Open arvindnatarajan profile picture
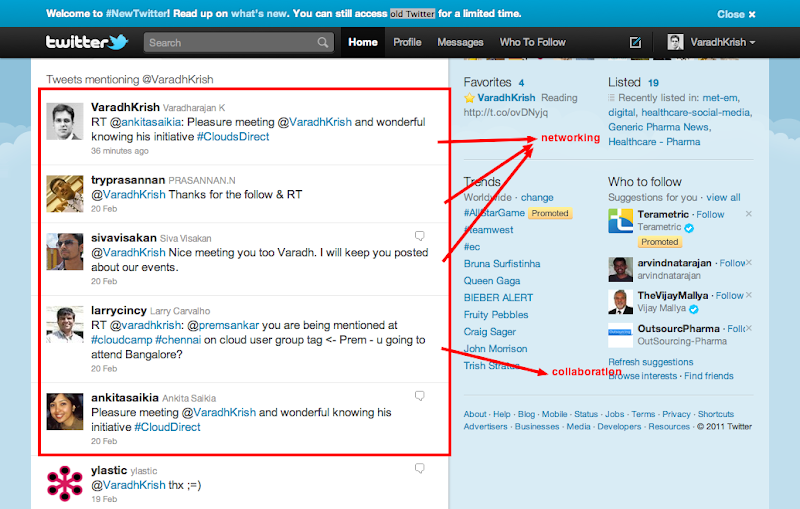This screenshot has height=509, width=800. (620, 269)
